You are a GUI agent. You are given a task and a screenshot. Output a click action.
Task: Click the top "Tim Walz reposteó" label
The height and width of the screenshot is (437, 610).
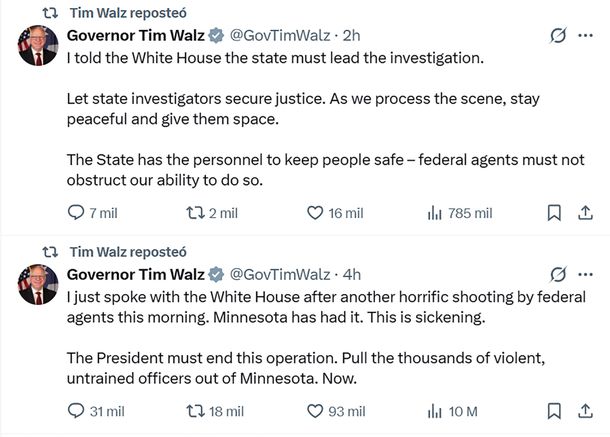pos(129,12)
